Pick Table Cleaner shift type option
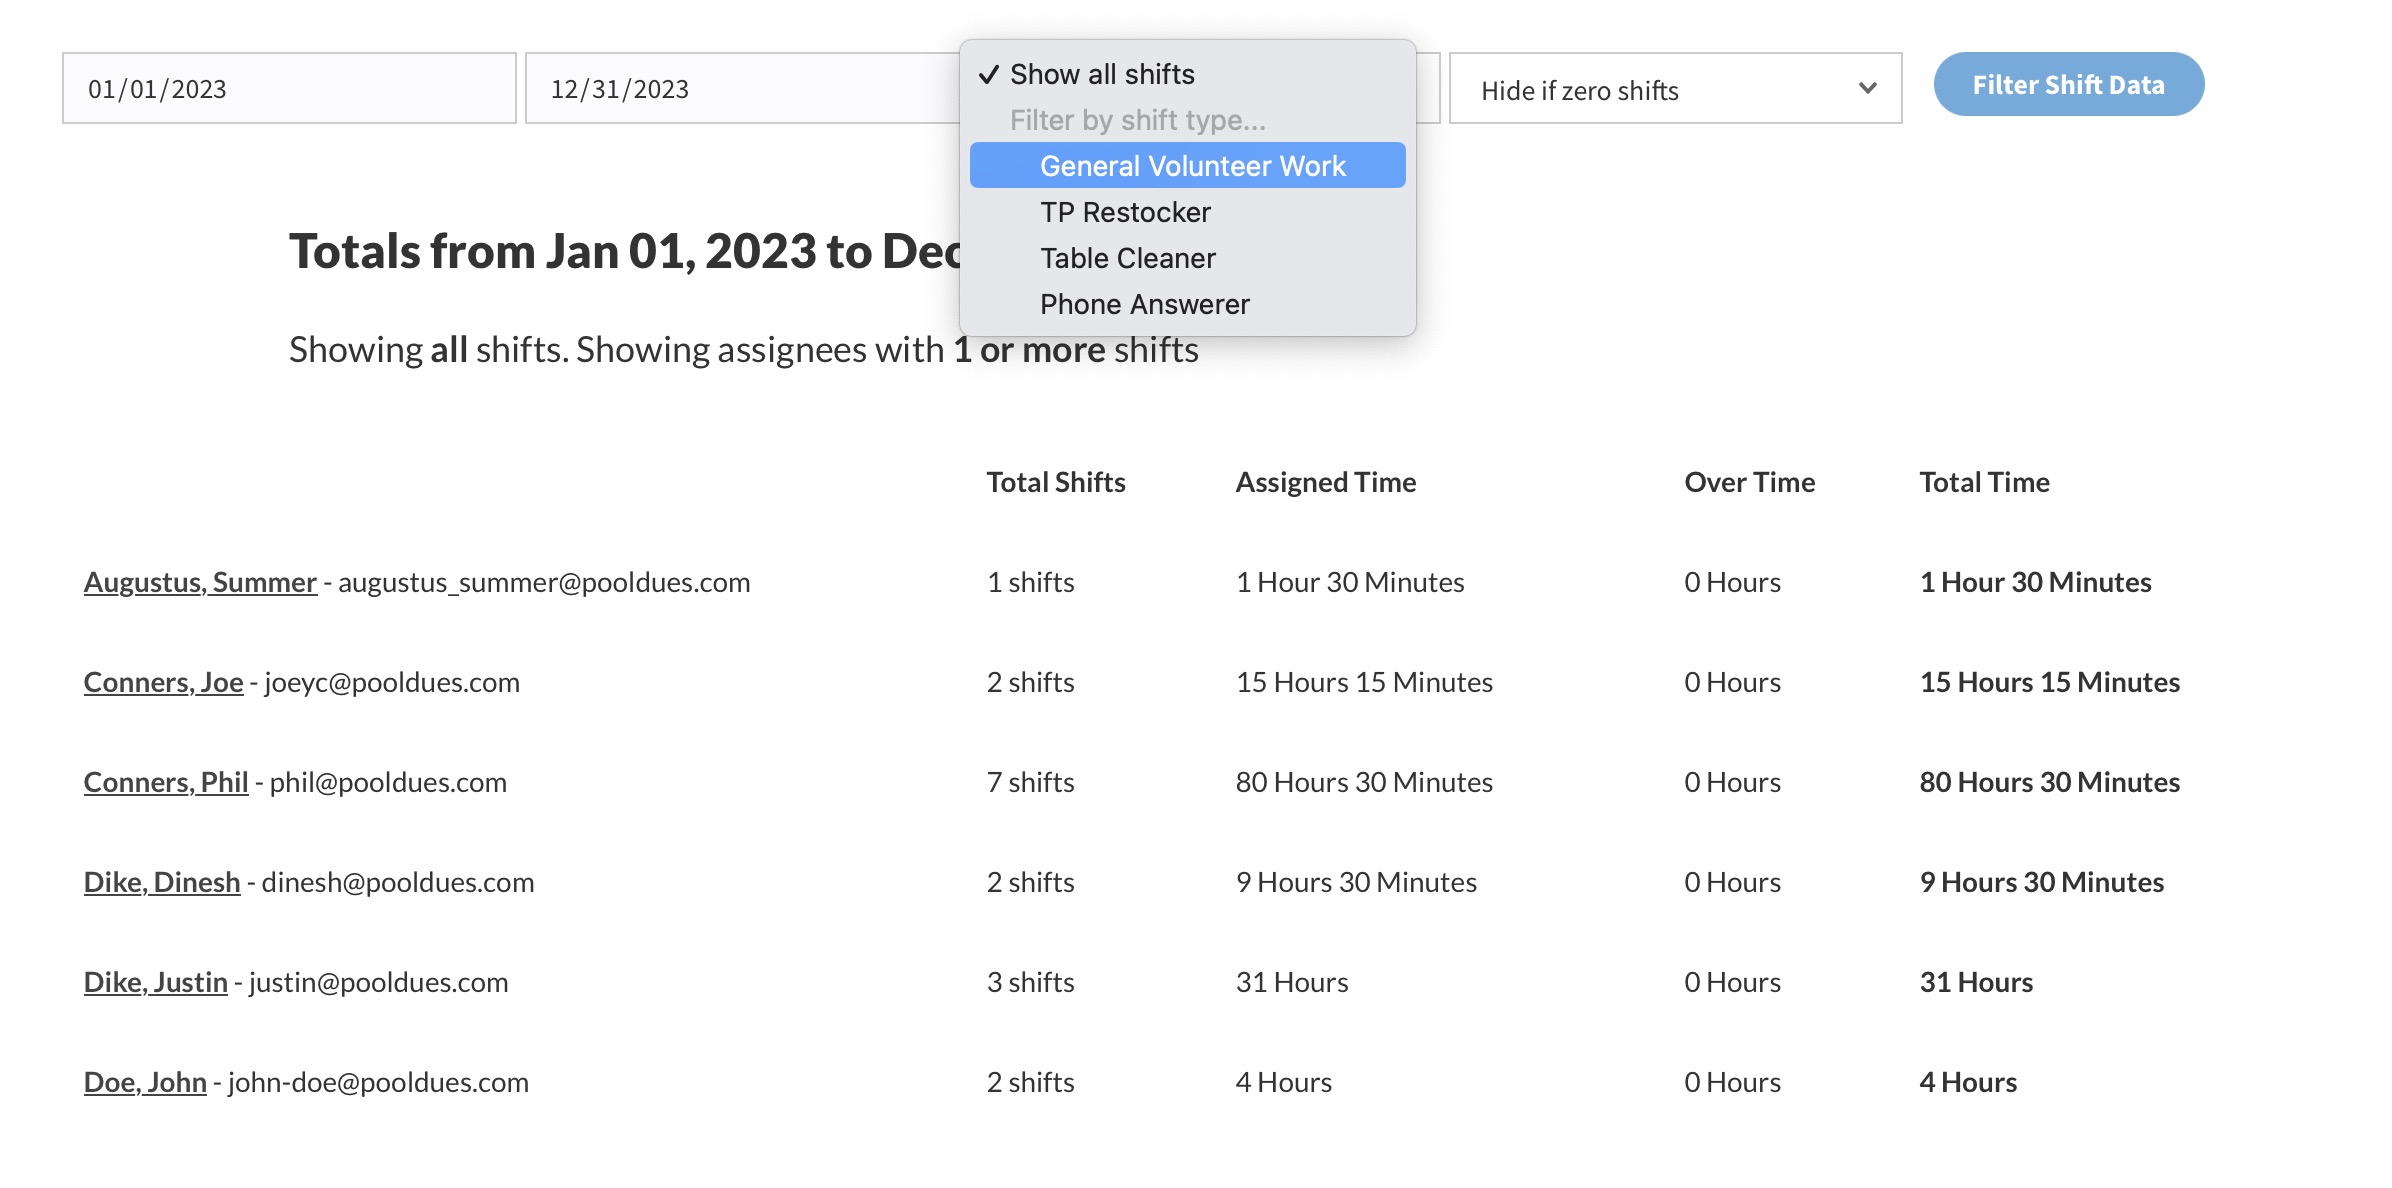This screenshot has width=2392, height=1188. point(1127,258)
